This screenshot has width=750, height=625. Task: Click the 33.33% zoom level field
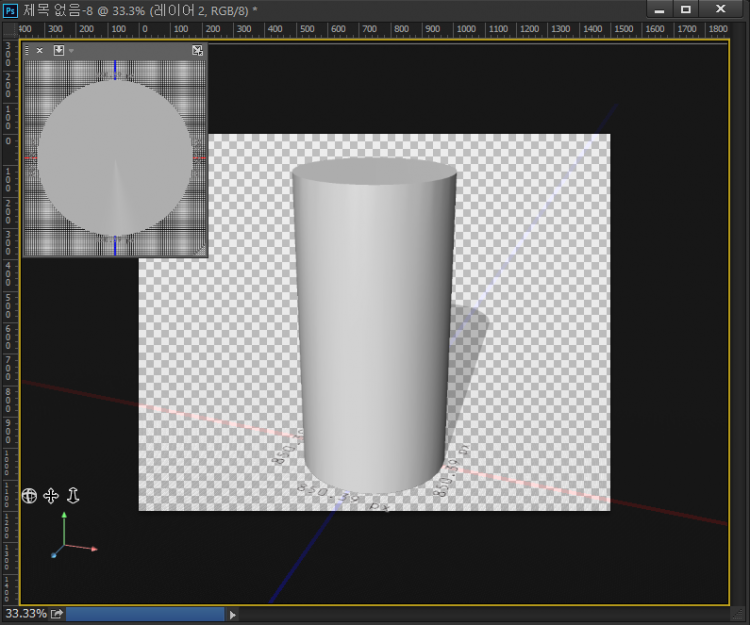(25, 614)
